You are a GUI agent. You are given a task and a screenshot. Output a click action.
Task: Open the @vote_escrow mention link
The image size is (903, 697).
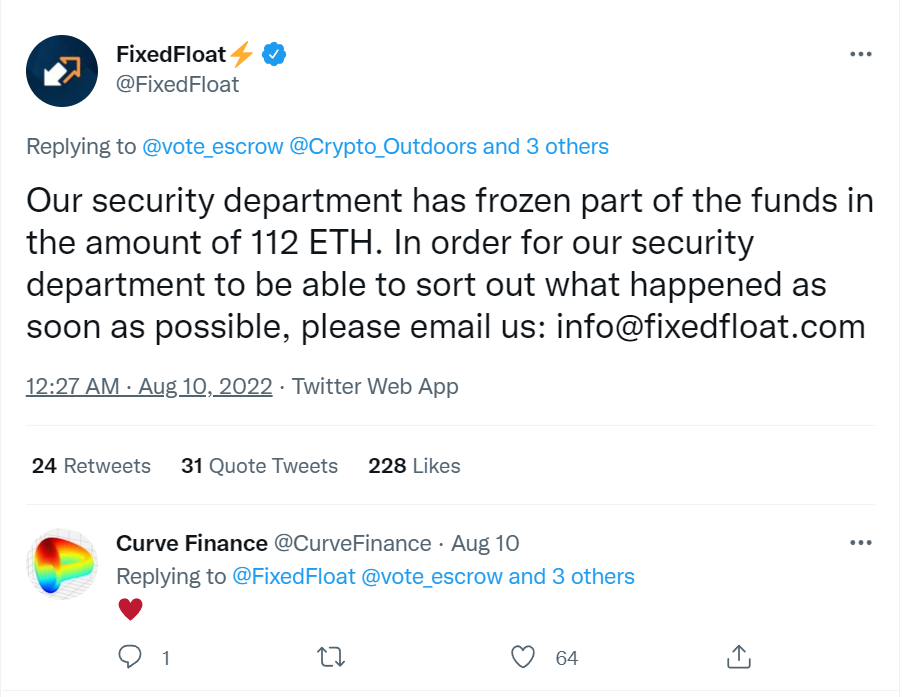(212, 147)
